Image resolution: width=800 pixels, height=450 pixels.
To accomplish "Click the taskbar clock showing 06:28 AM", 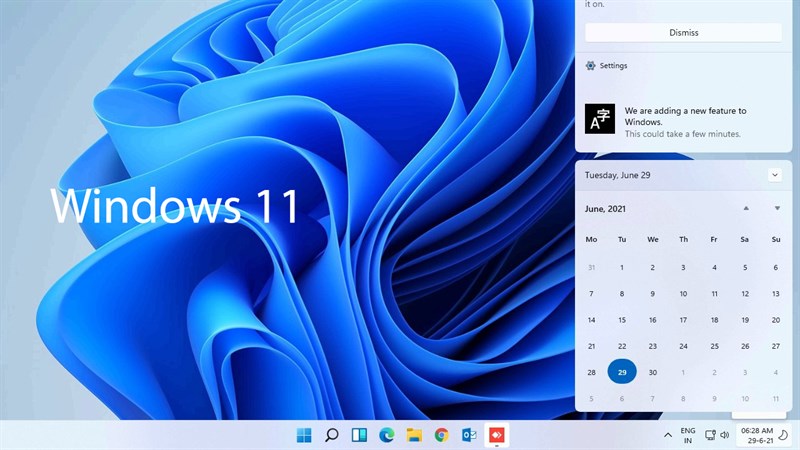I will tap(757, 435).
